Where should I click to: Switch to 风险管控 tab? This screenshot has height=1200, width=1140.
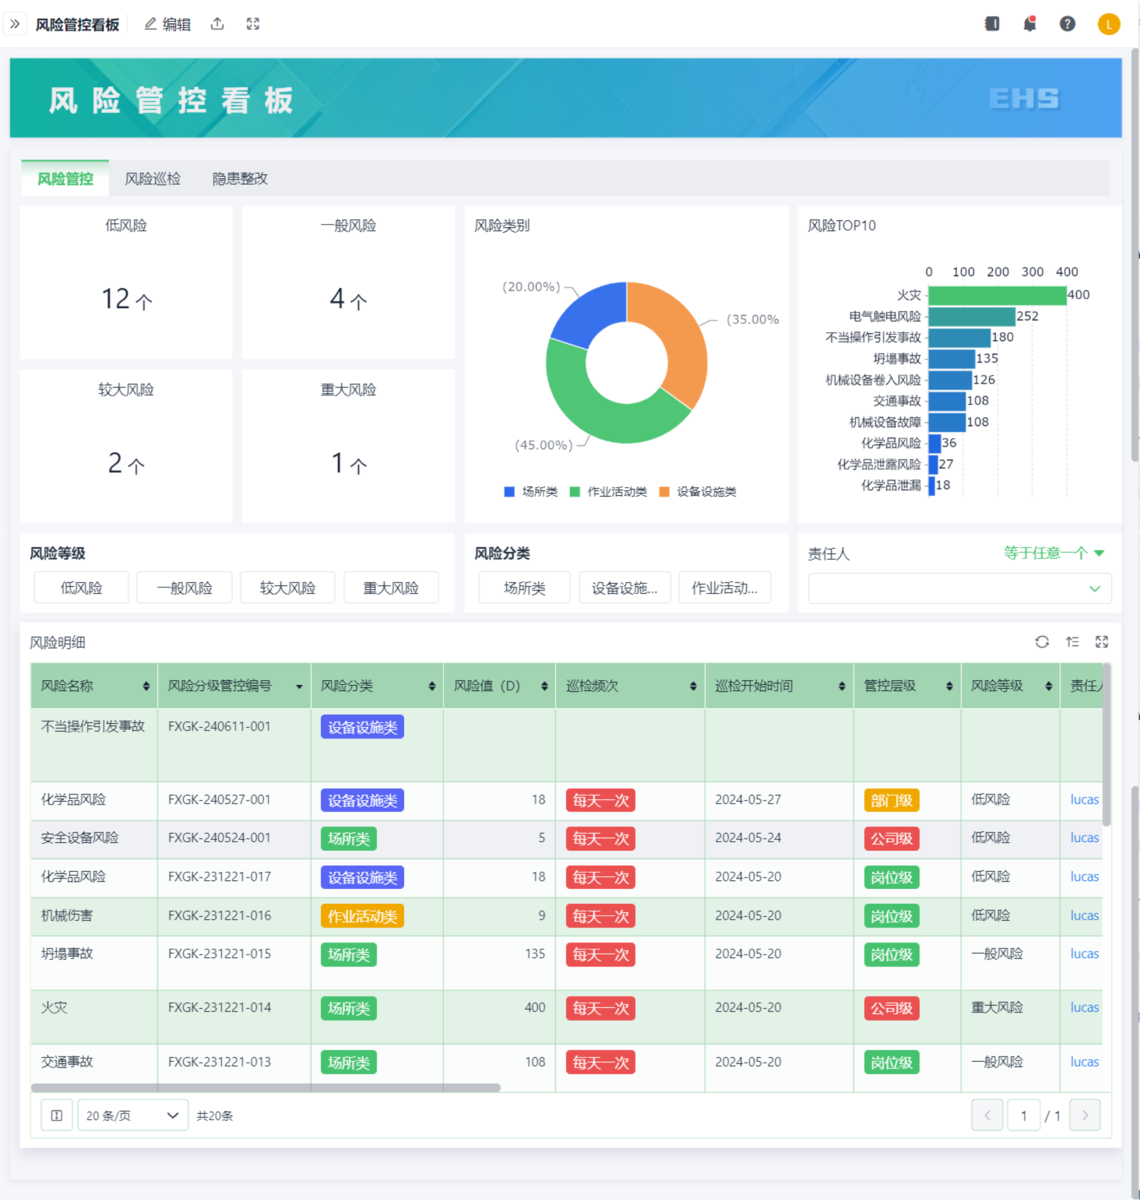[65, 178]
